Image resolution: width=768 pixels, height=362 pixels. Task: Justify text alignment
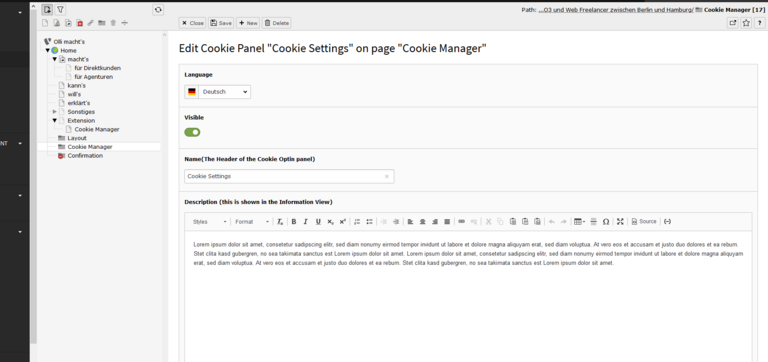[x=447, y=221]
